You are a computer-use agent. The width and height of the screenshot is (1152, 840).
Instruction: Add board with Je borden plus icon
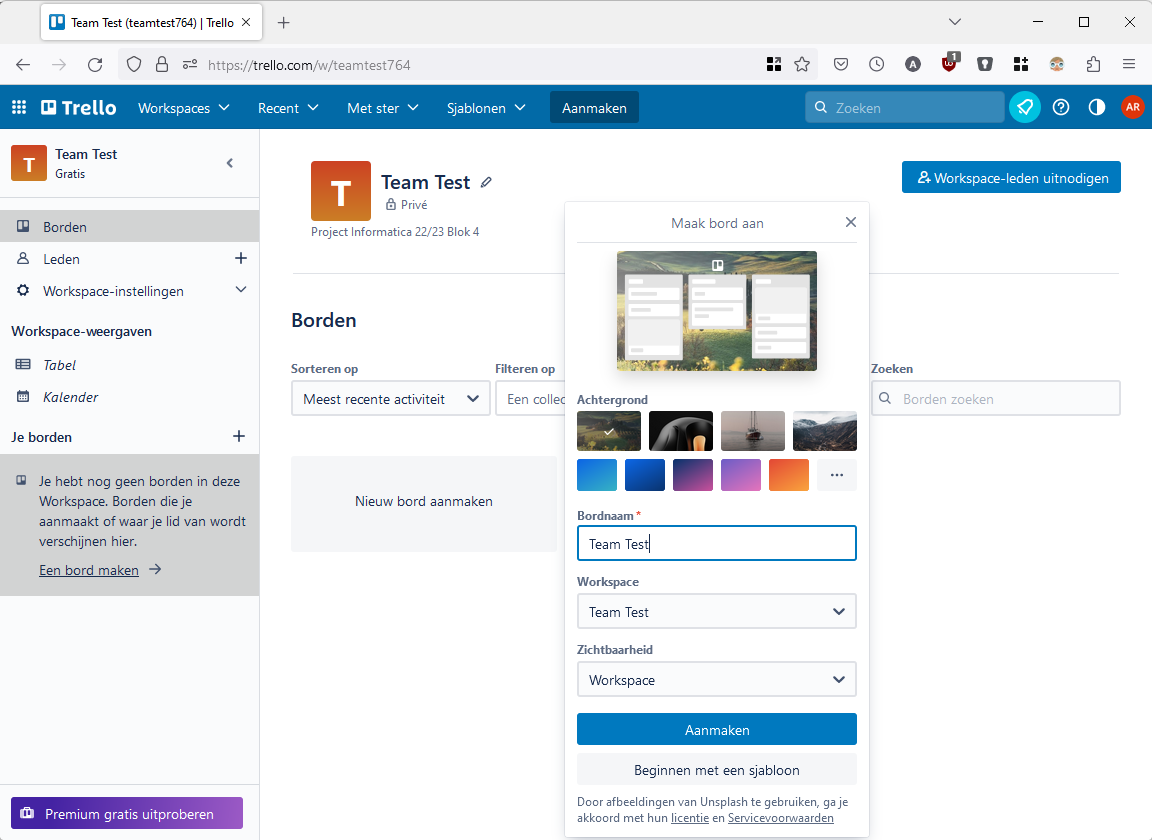point(239,437)
